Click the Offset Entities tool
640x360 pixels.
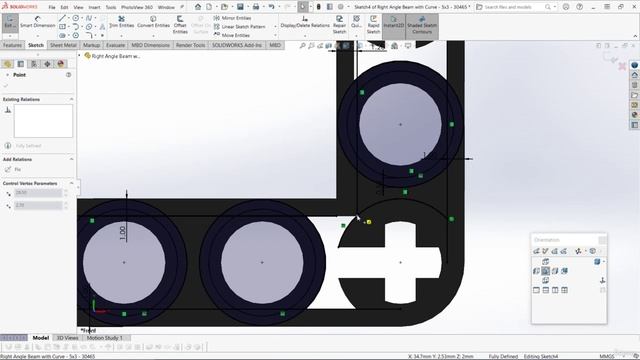tap(180, 25)
